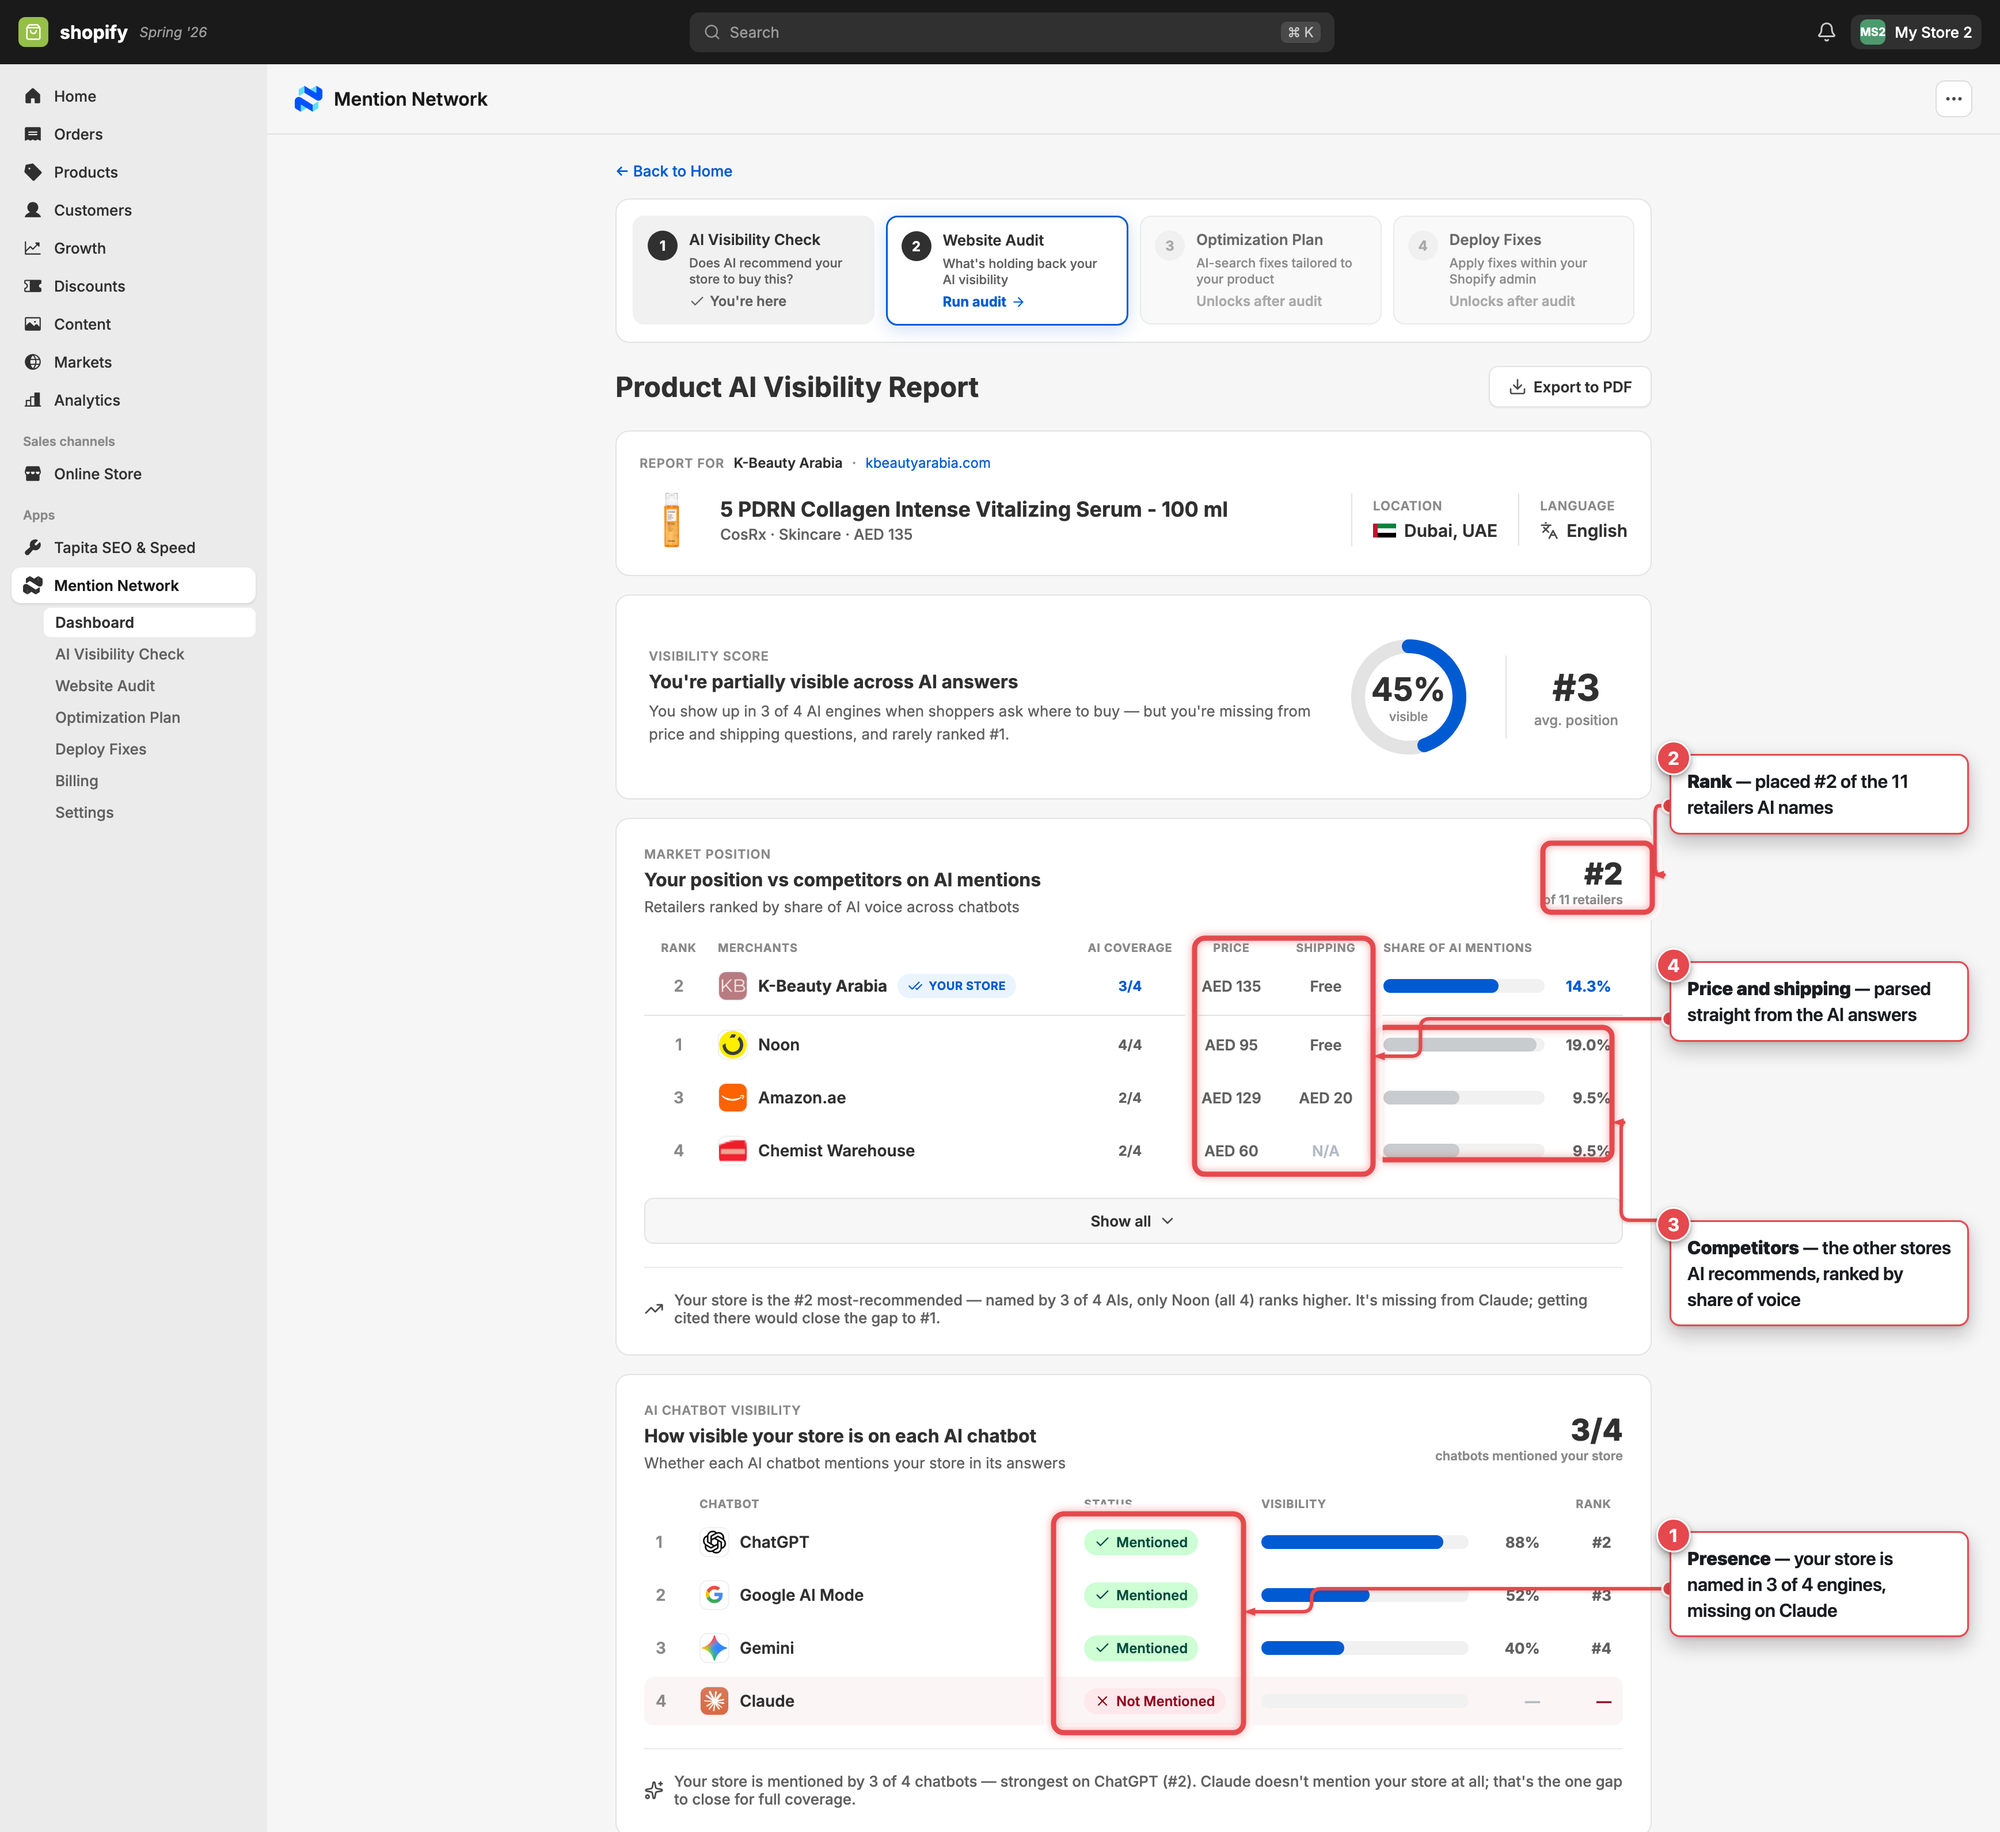Click the Home icon in sidebar
Screen dimensions: 2000x1832
pyautogui.click(x=33, y=96)
